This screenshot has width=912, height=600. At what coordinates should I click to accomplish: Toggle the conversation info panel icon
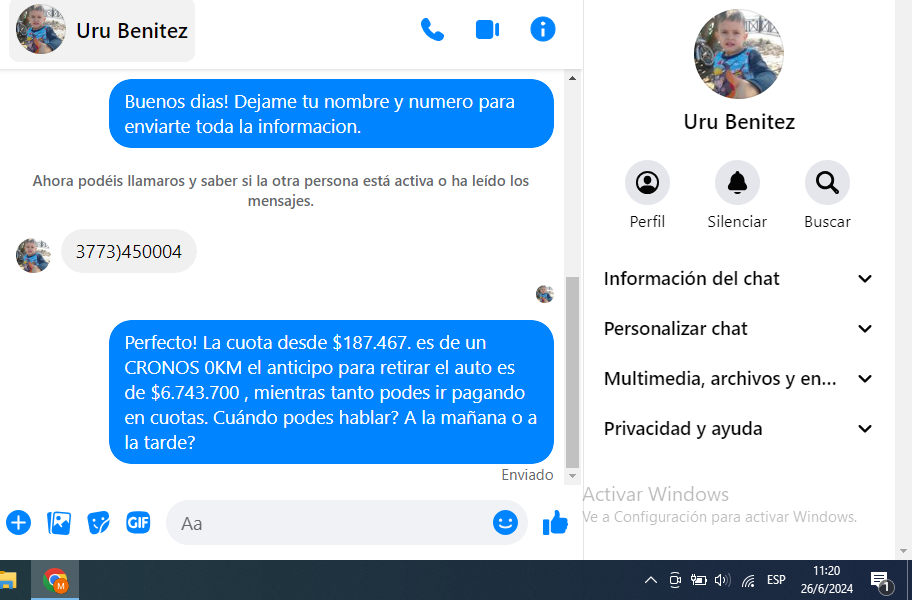542,30
